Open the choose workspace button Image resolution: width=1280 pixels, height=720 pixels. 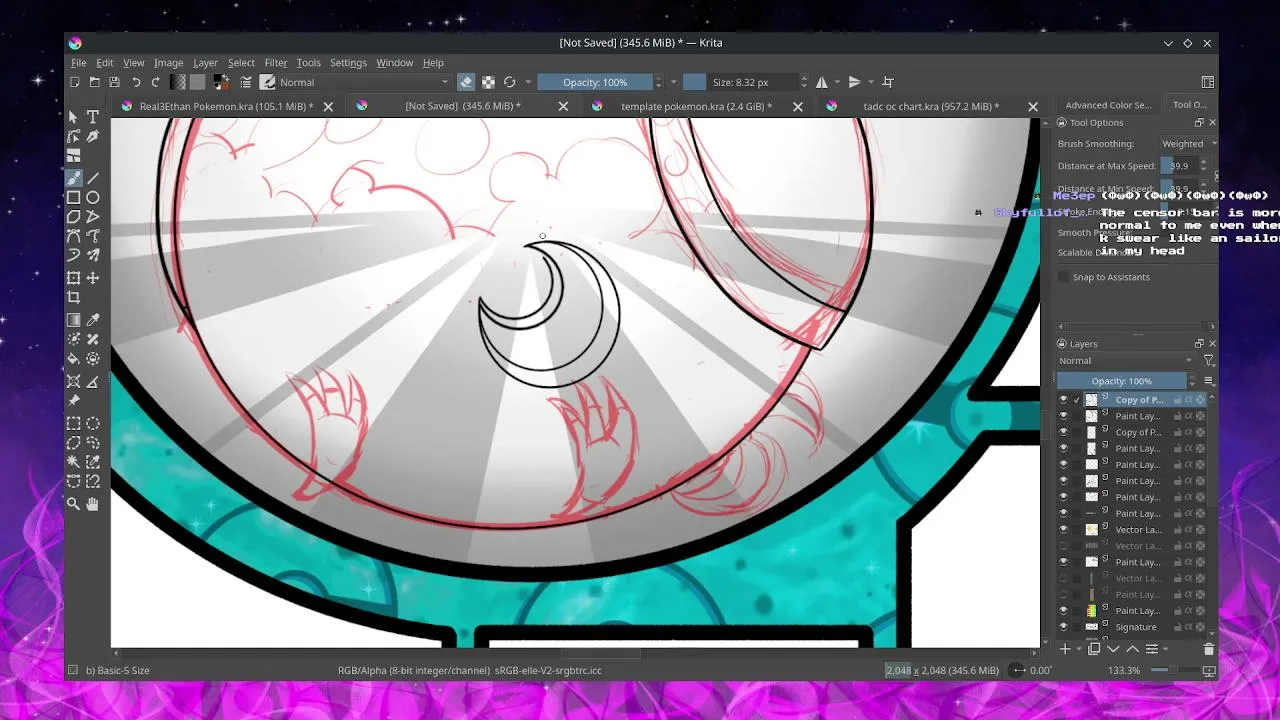pos(1208,82)
